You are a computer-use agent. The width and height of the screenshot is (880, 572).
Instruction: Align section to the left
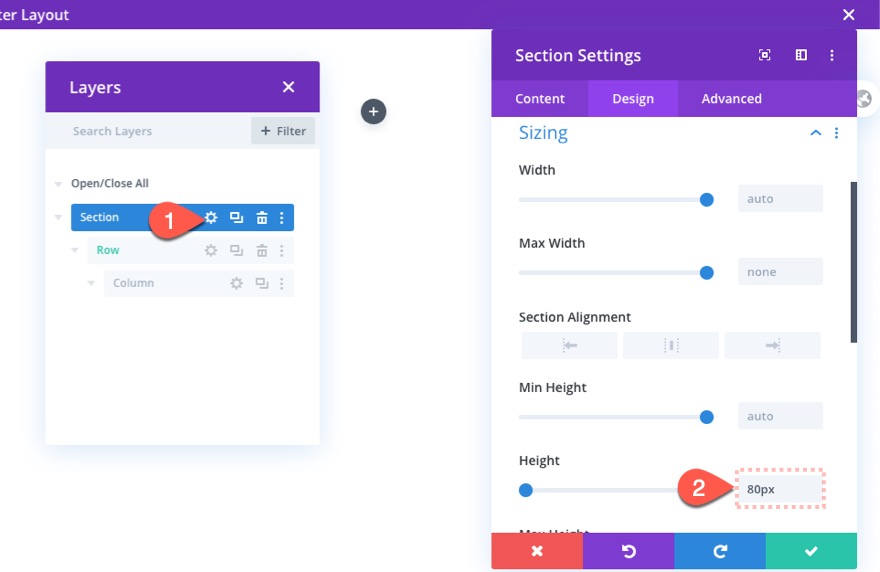click(x=570, y=345)
